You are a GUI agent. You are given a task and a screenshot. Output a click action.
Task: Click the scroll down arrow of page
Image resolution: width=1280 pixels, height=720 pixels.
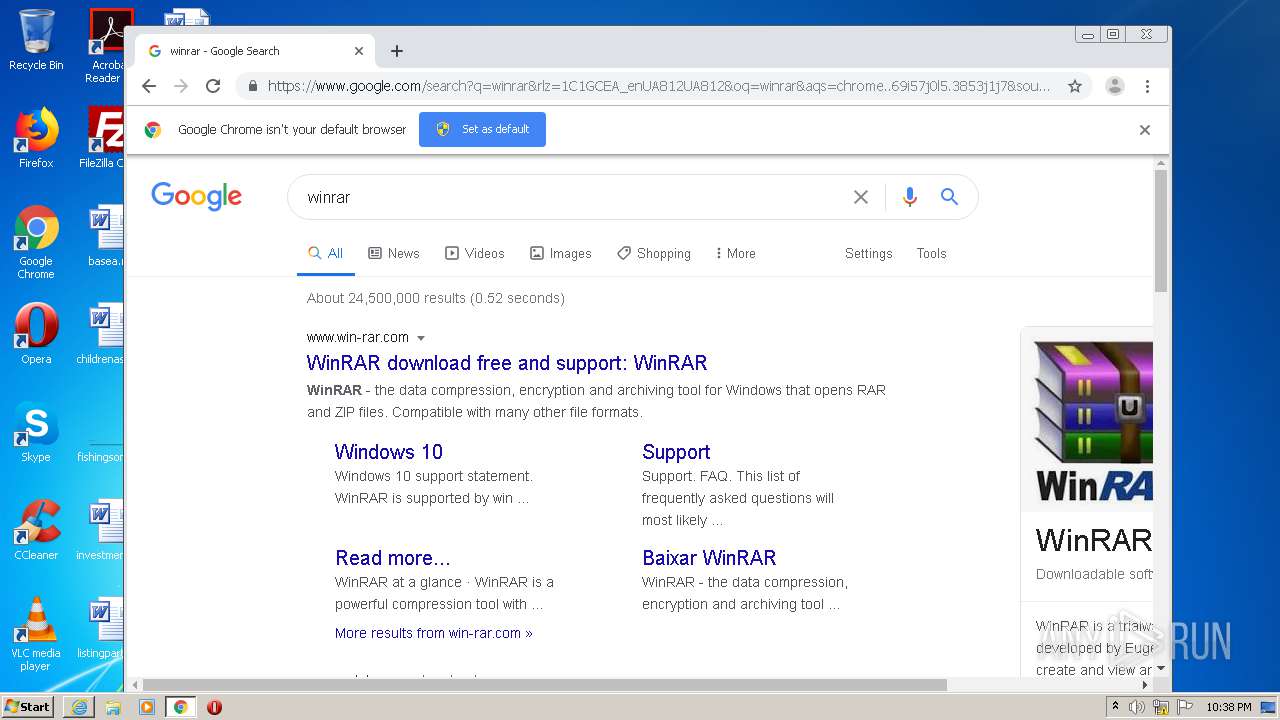coord(1161,669)
